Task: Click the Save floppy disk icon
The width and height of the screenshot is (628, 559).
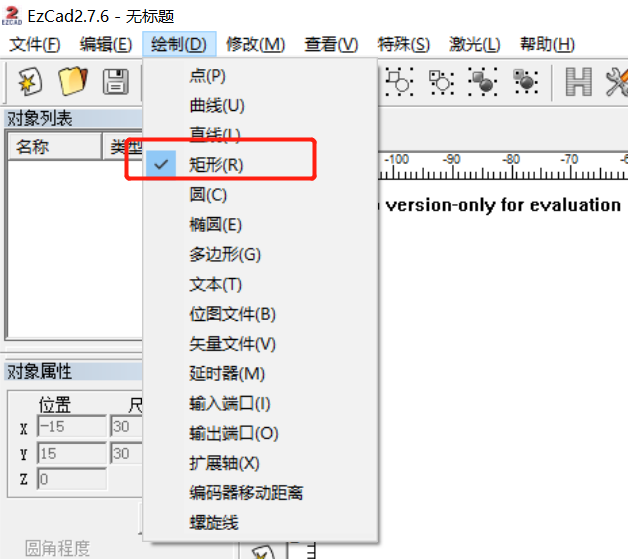Action: 116,82
